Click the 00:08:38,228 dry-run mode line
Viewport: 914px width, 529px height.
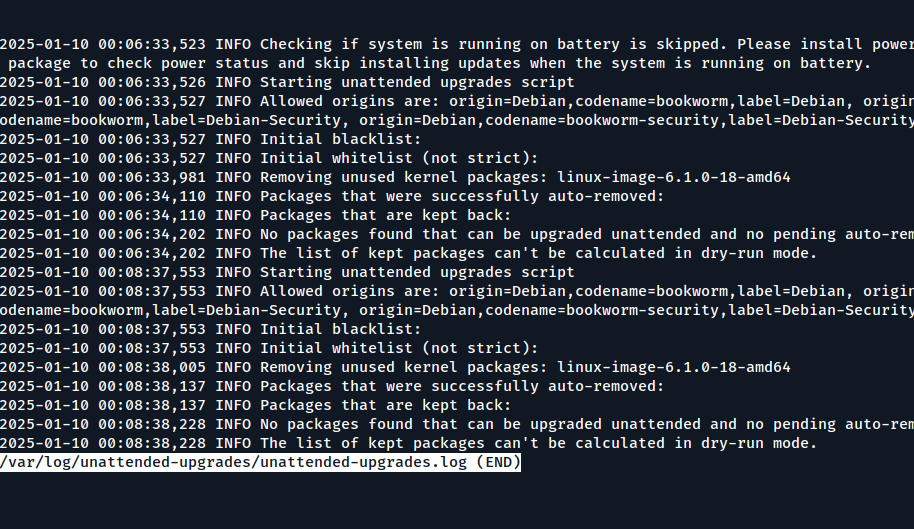pyautogui.click(x=409, y=443)
